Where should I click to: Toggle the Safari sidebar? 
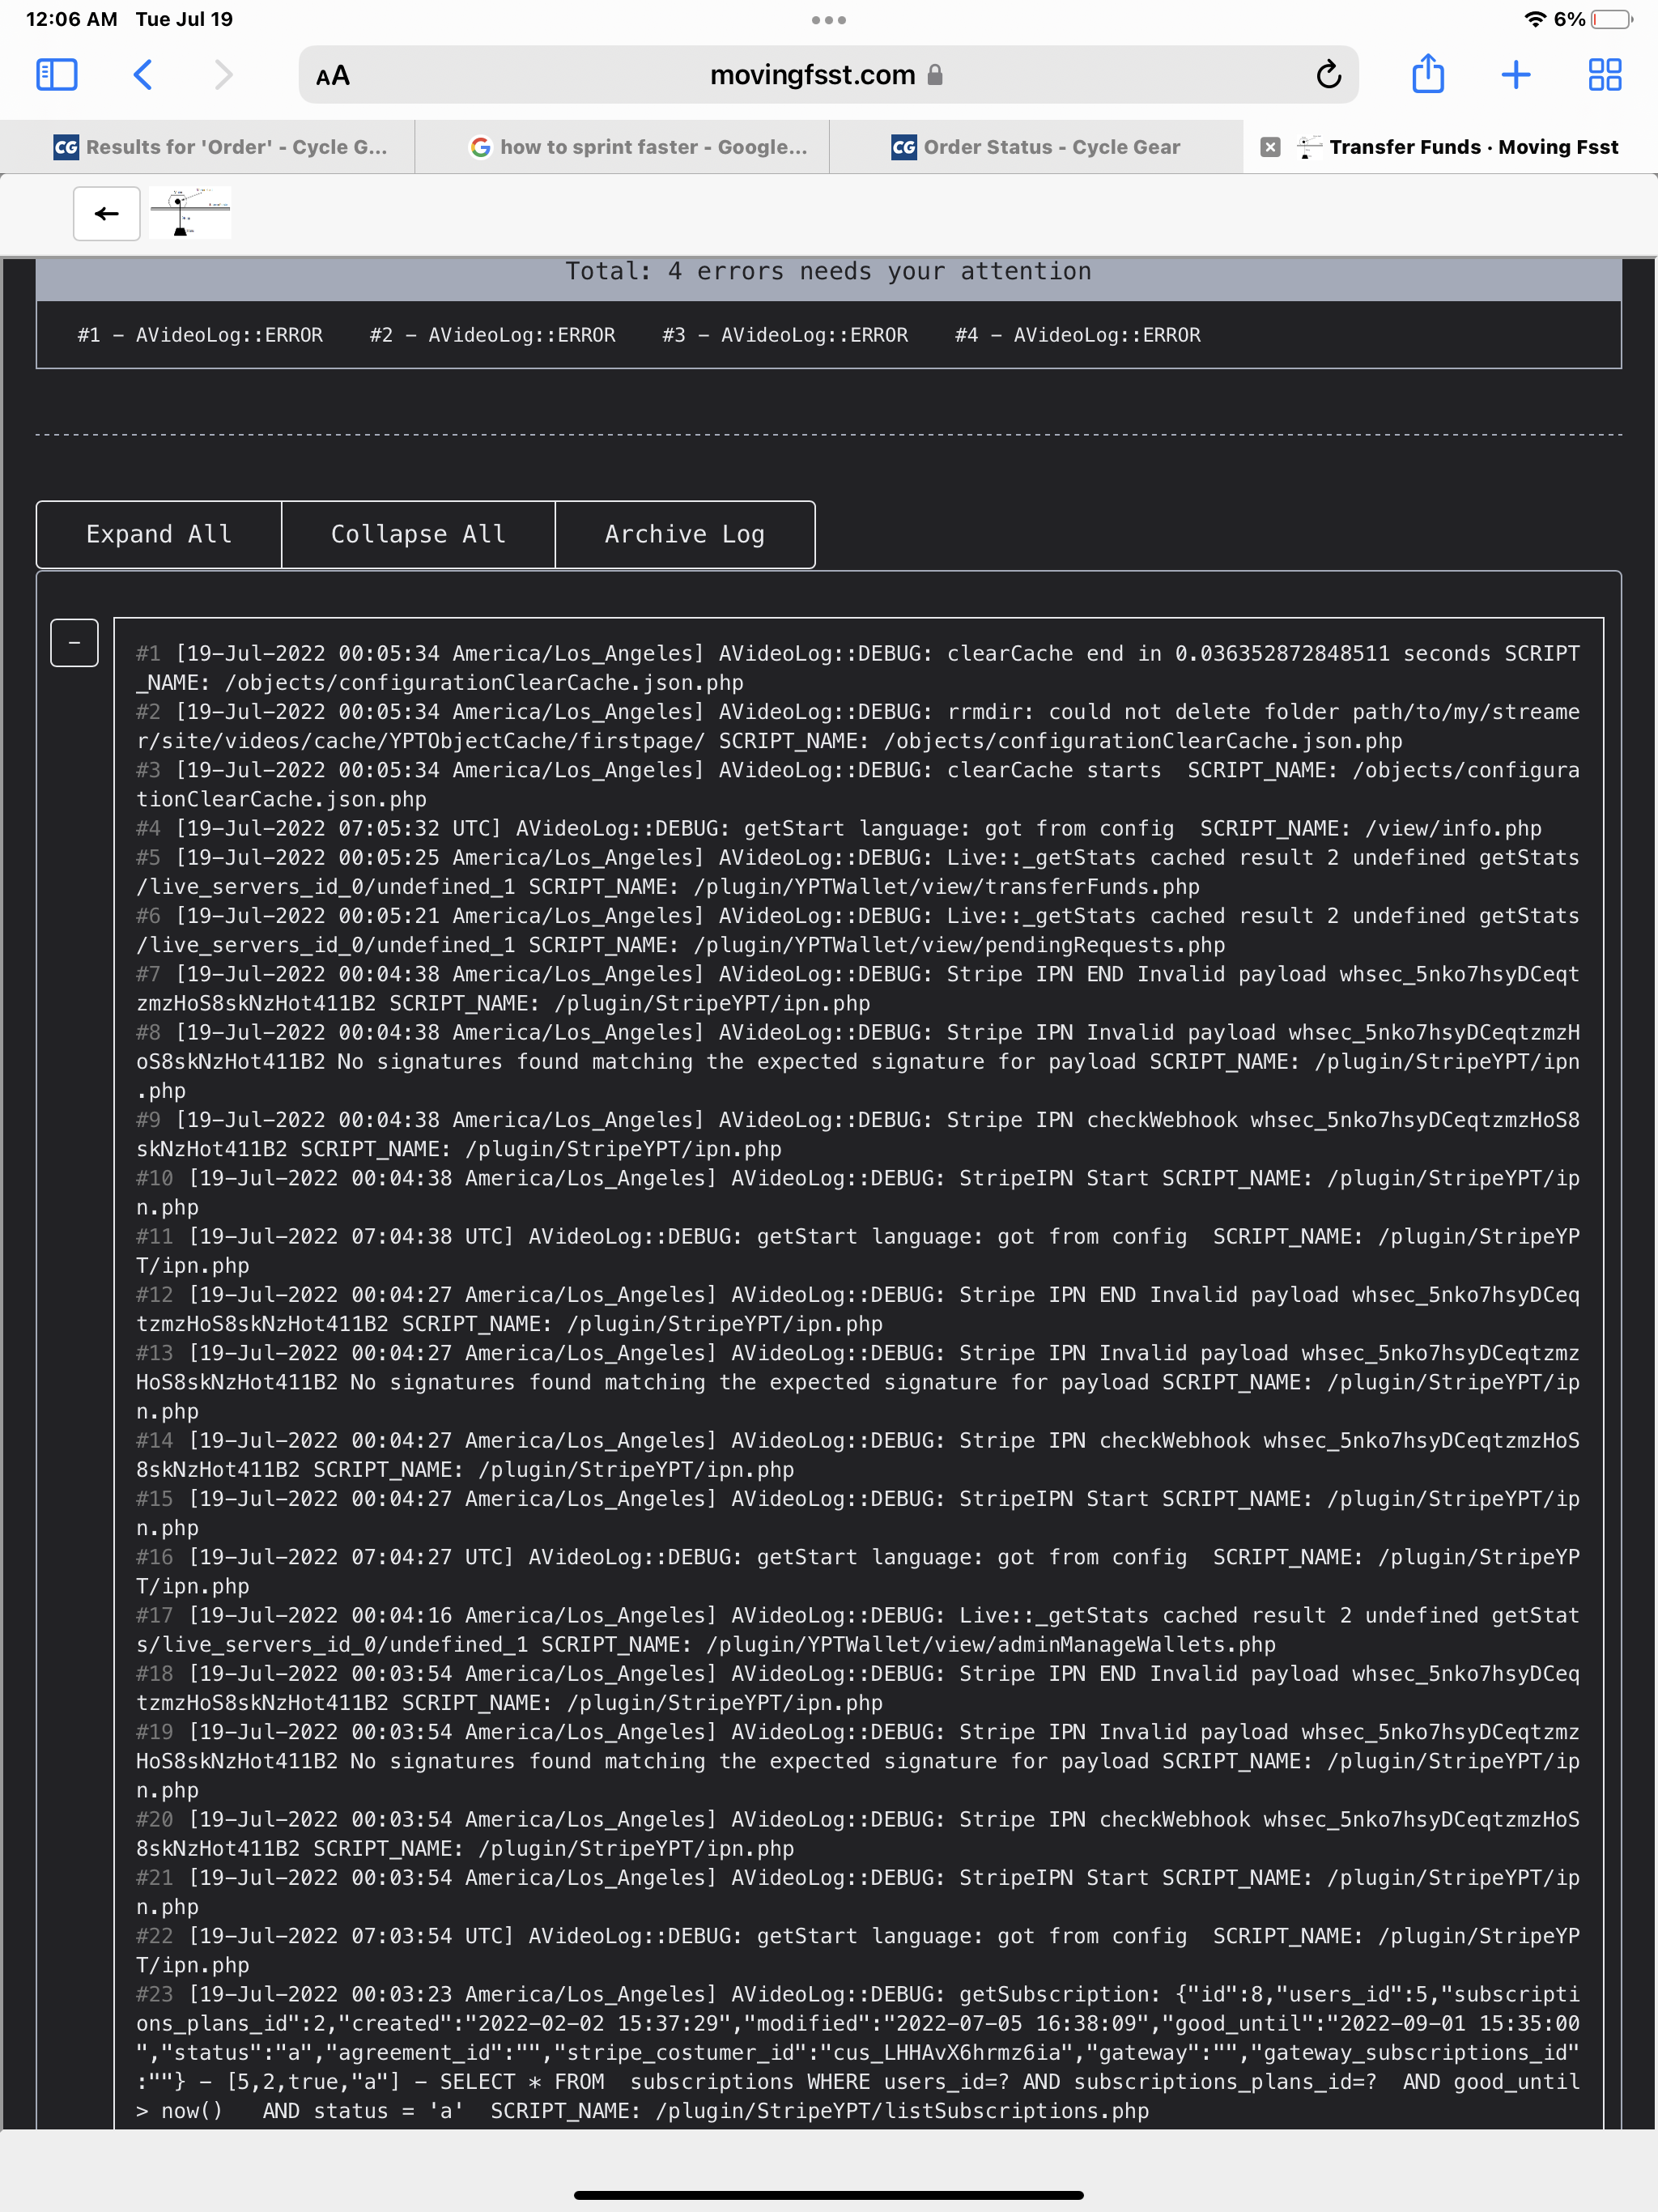(57, 74)
